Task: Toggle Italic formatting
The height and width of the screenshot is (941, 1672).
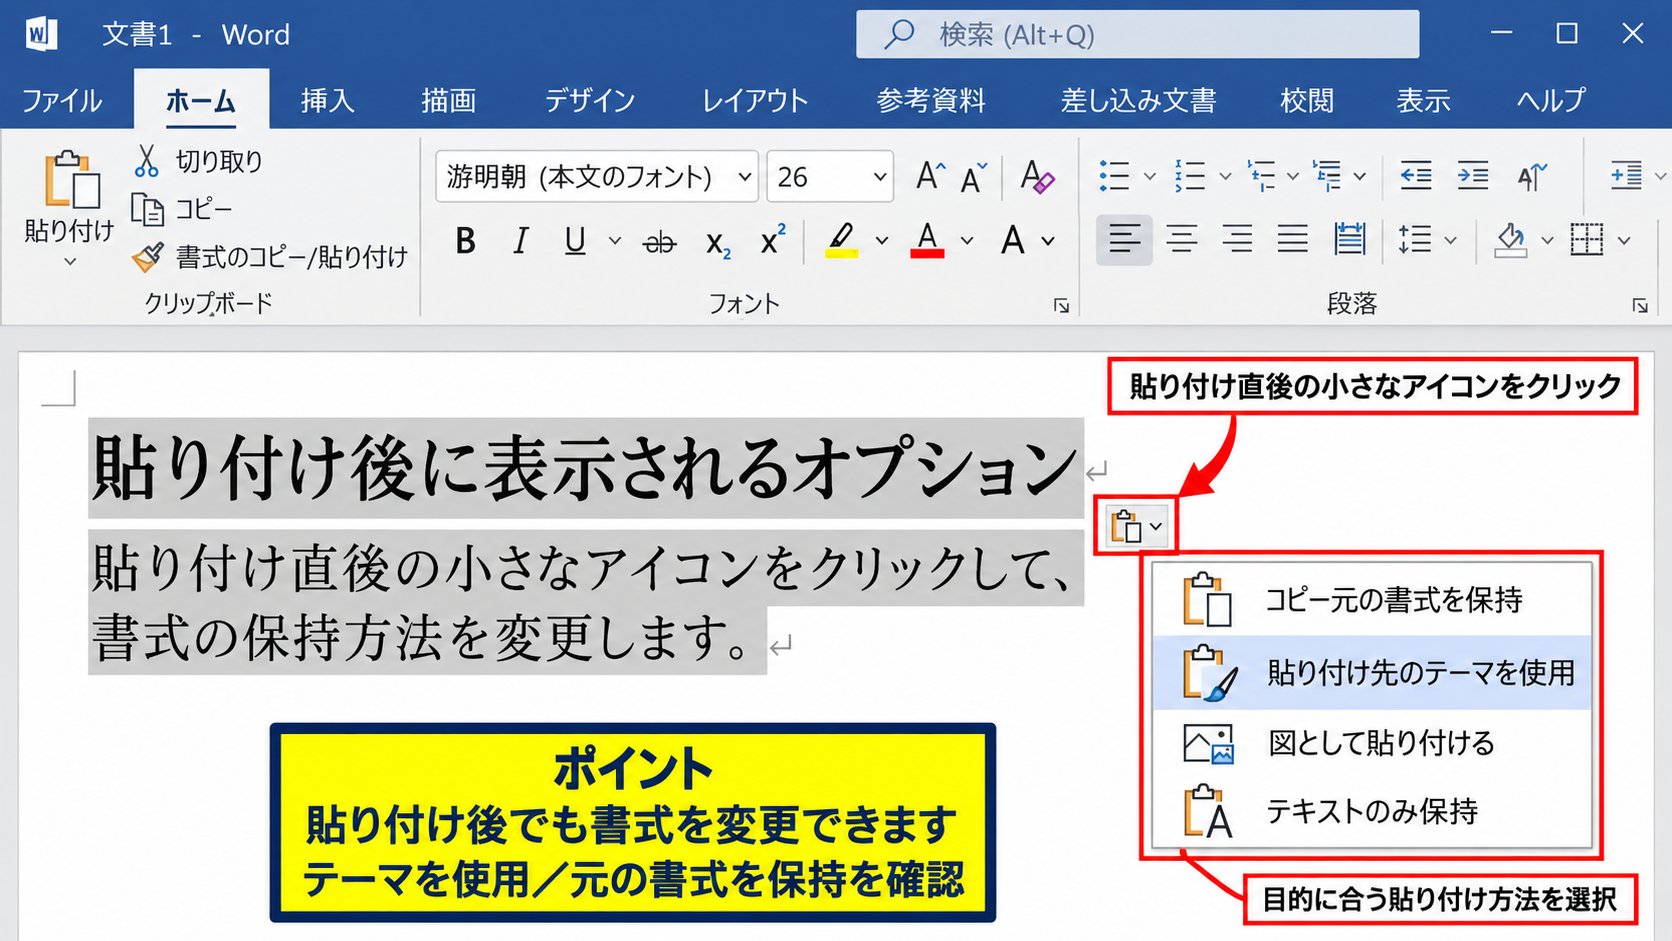Action: coord(520,241)
